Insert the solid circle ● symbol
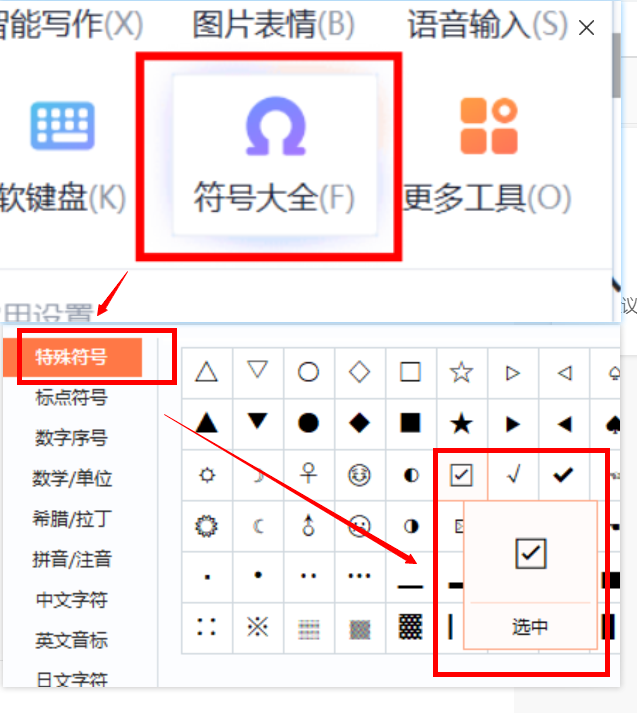The height and width of the screenshot is (713, 637). (309, 424)
